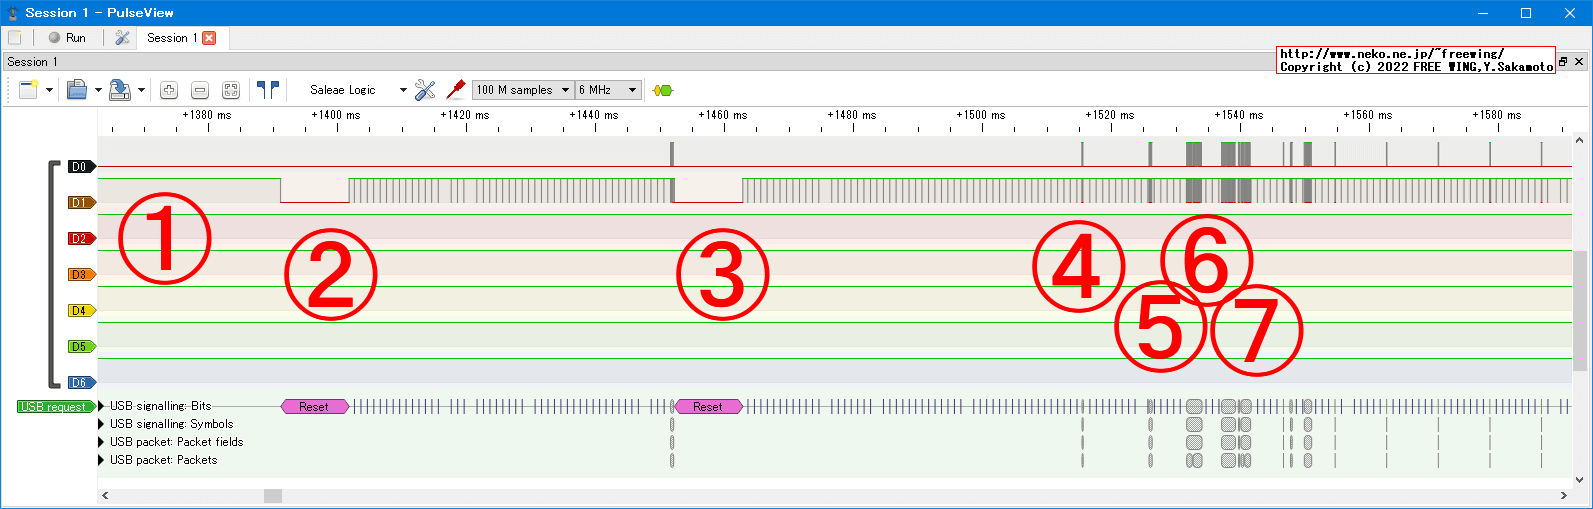1593x509 pixels.
Task: Open the 6 MHz sample rate dropdown
Action: click(x=607, y=90)
